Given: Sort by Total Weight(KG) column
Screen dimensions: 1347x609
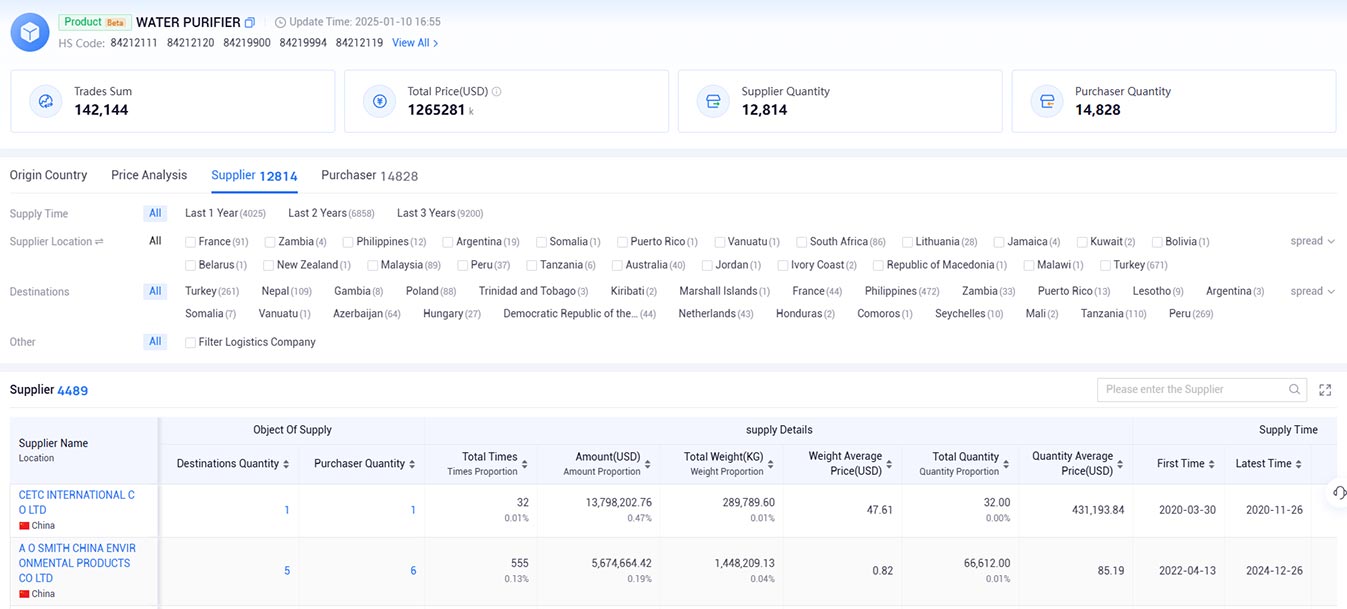Looking at the screenshot, I should [772, 464].
